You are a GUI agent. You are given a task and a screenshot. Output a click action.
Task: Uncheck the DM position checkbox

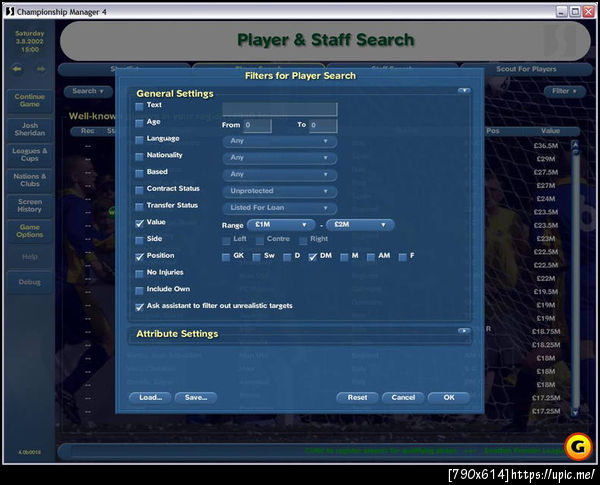[313, 257]
